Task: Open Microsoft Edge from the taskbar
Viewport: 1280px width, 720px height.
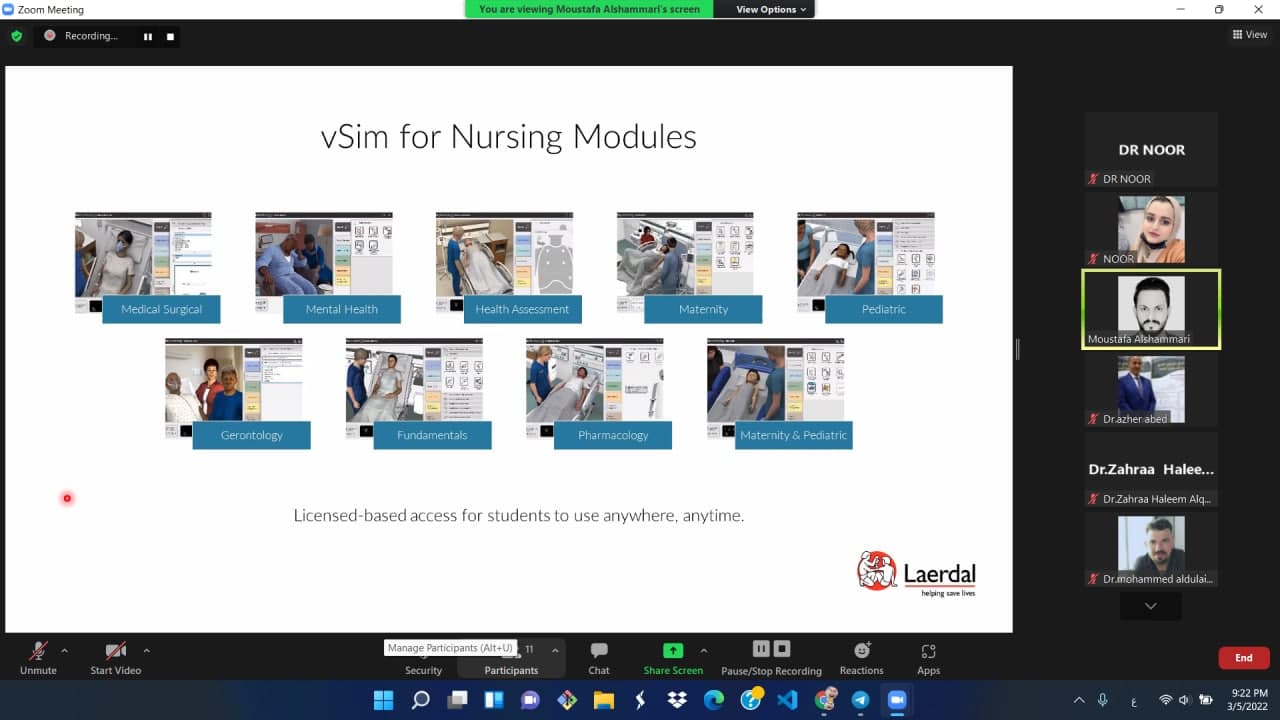Action: click(x=714, y=700)
